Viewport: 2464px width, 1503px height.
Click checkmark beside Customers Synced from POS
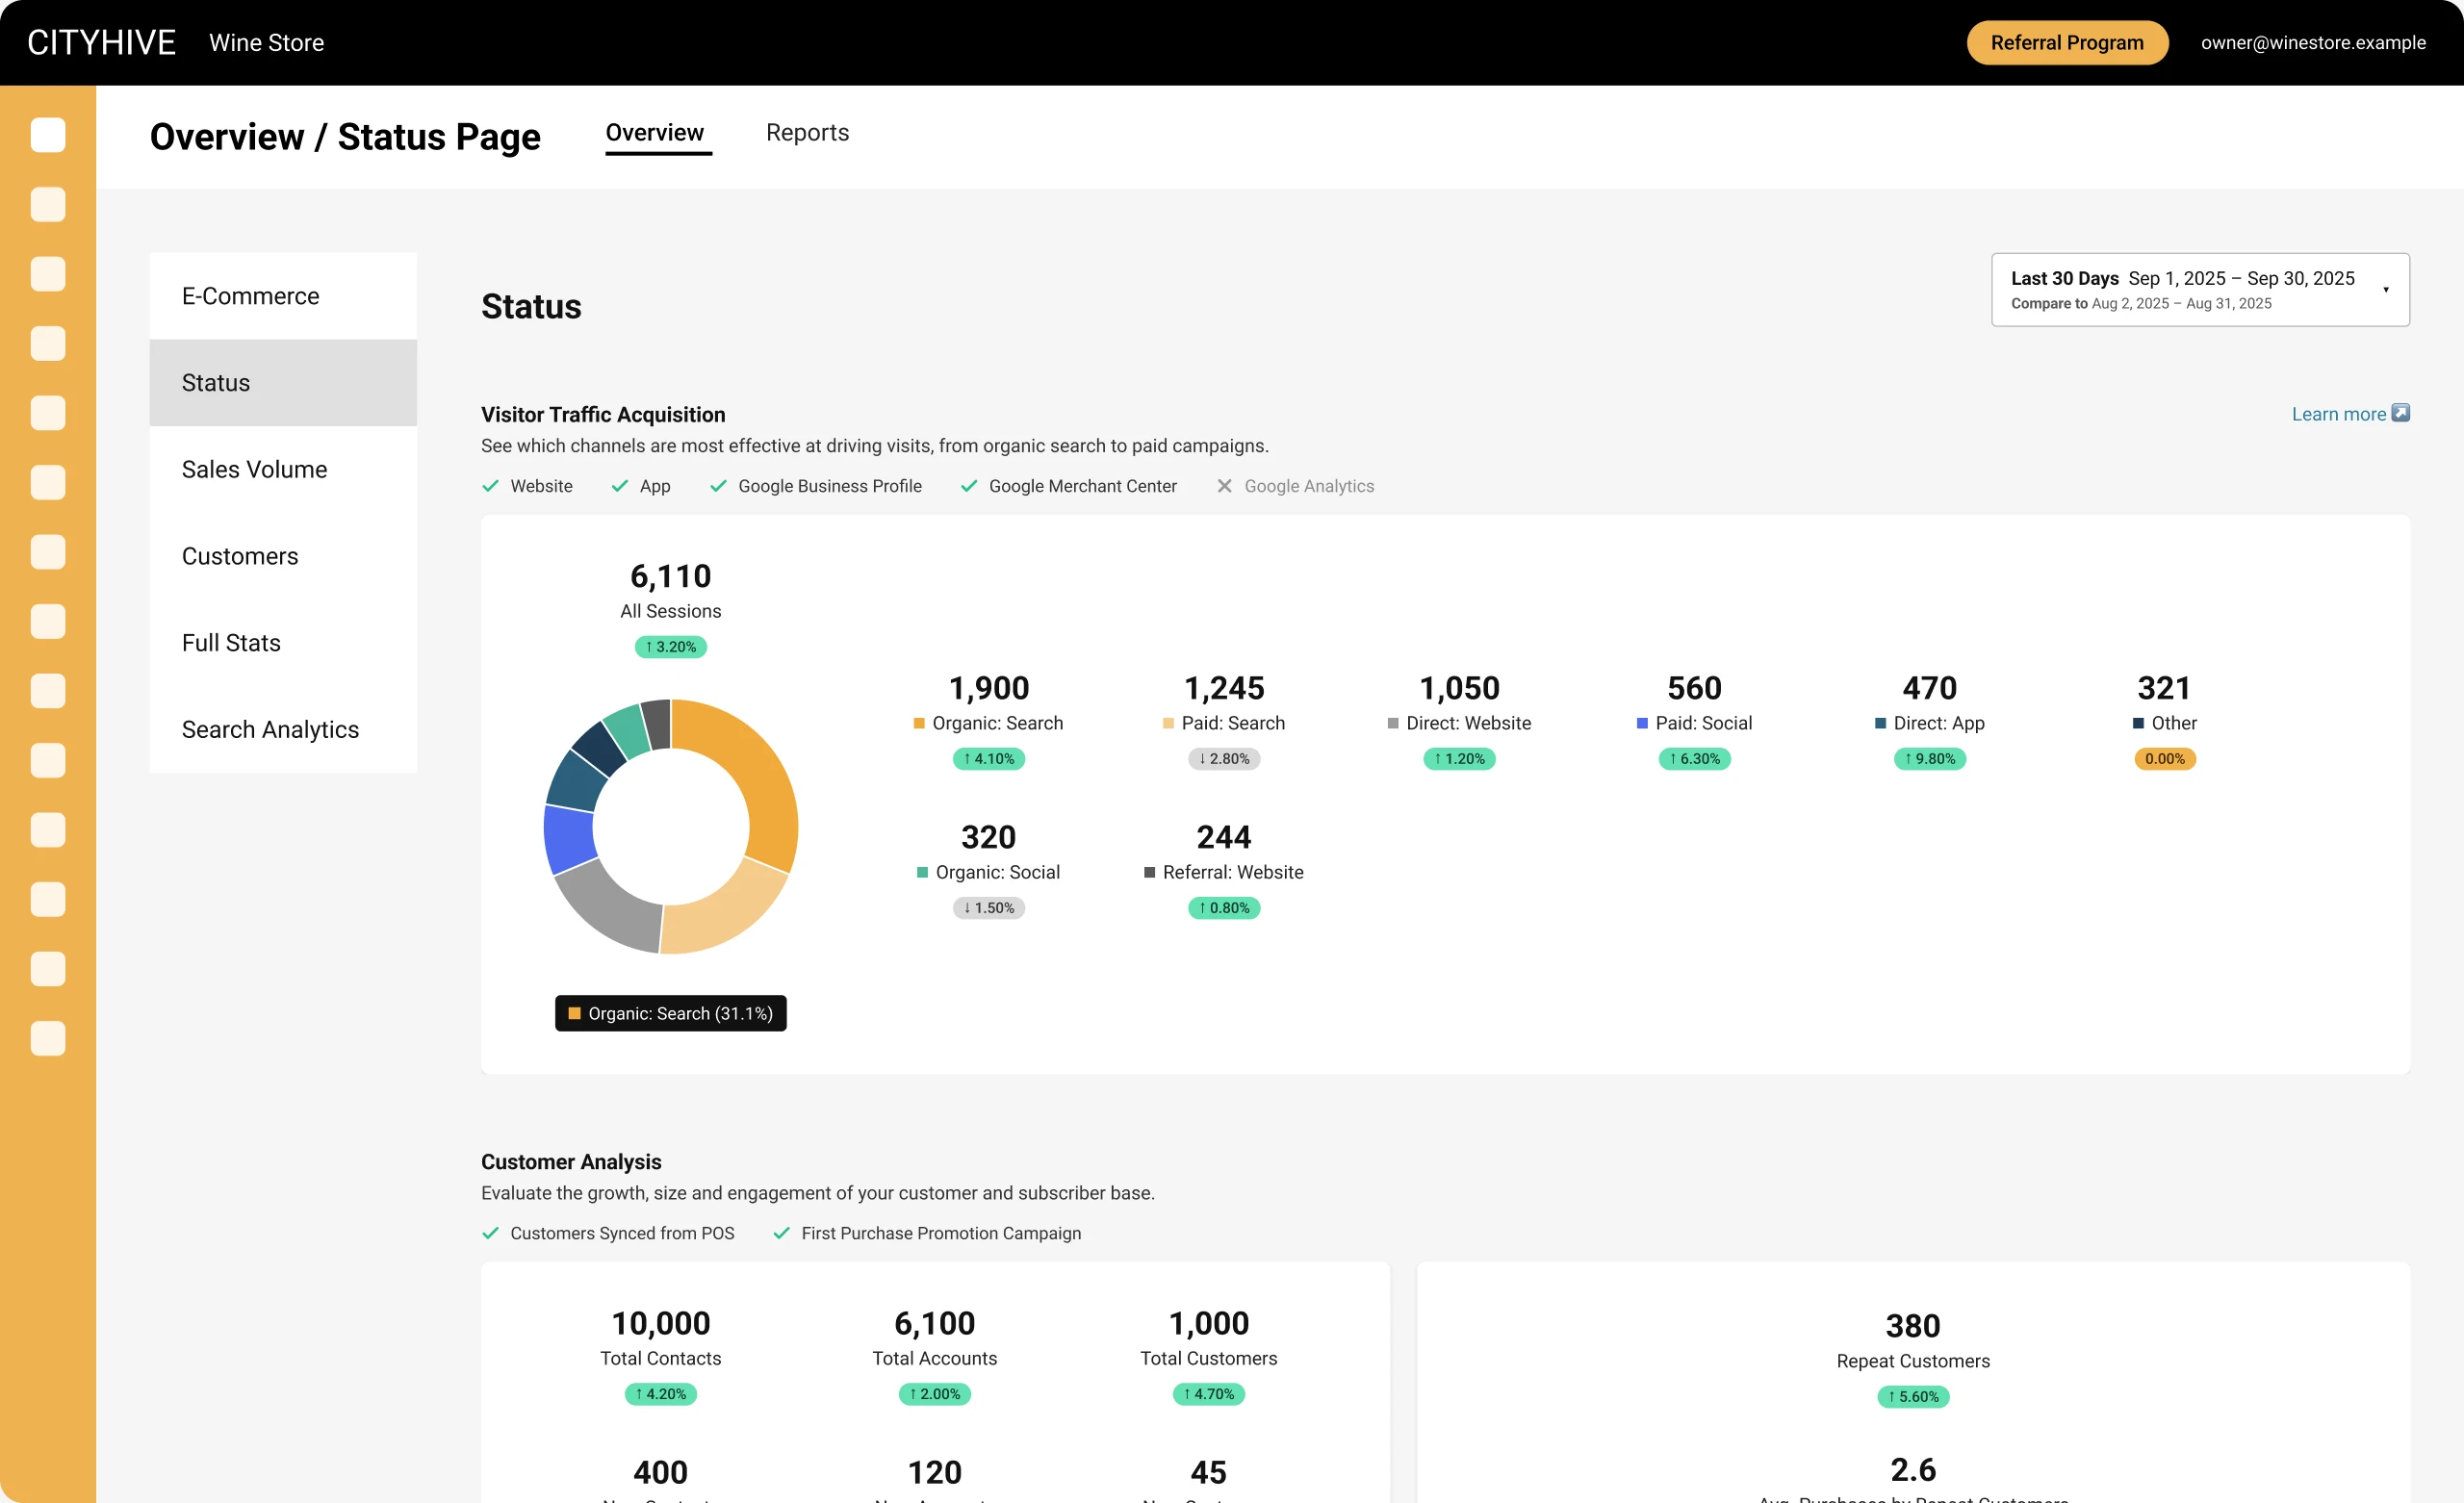tap(490, 1233)
